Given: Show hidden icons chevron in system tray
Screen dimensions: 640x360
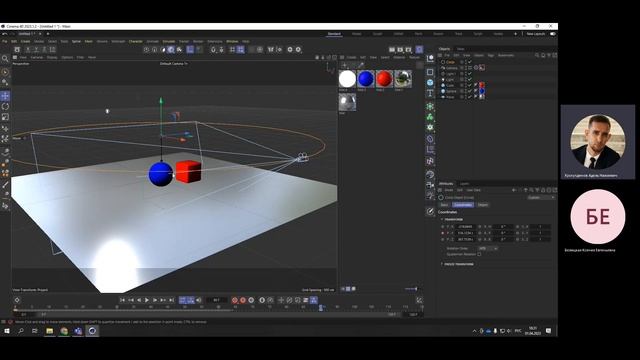Looking at the screenshot, I should pyautogui.click(x=474, y=331).
